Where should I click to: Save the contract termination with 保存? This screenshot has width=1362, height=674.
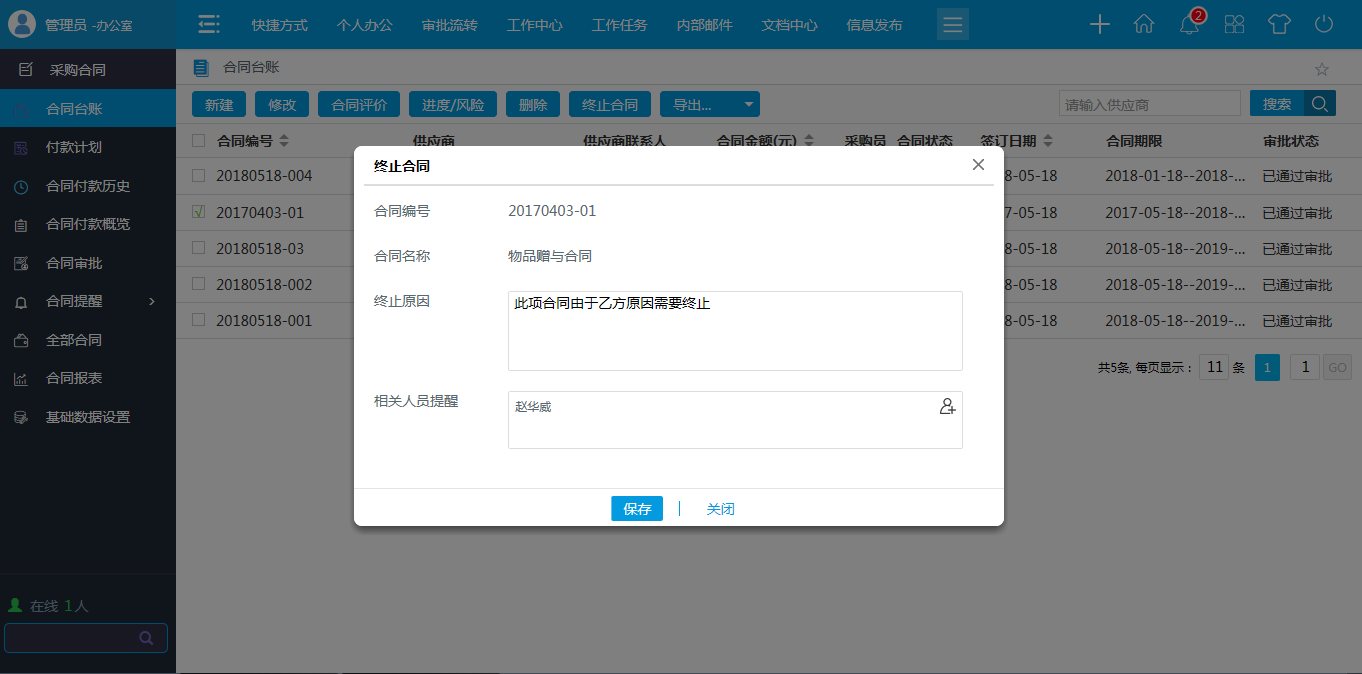[x=637, y=508]
